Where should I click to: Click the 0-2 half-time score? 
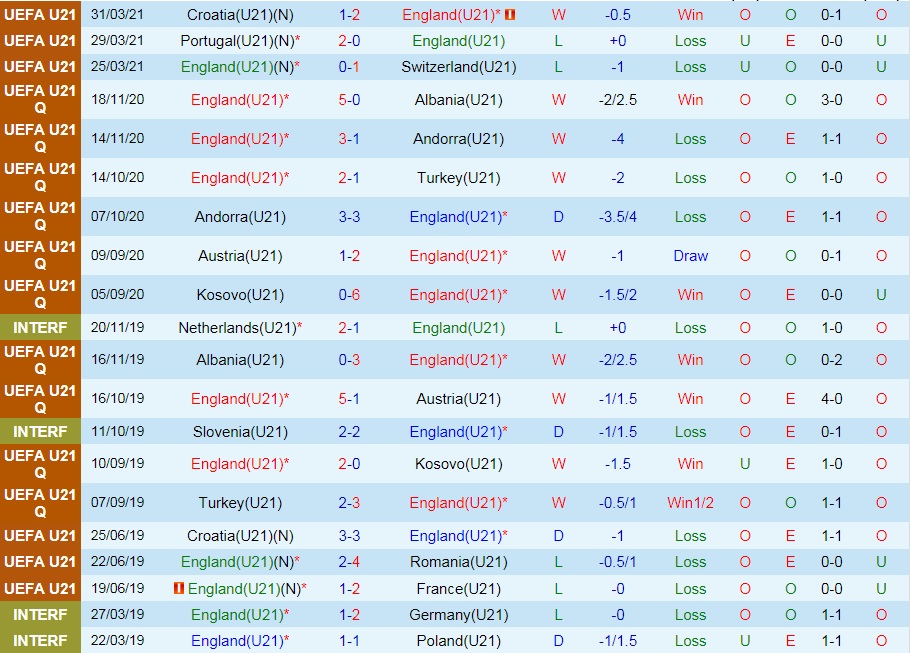[x=832, y=360]
